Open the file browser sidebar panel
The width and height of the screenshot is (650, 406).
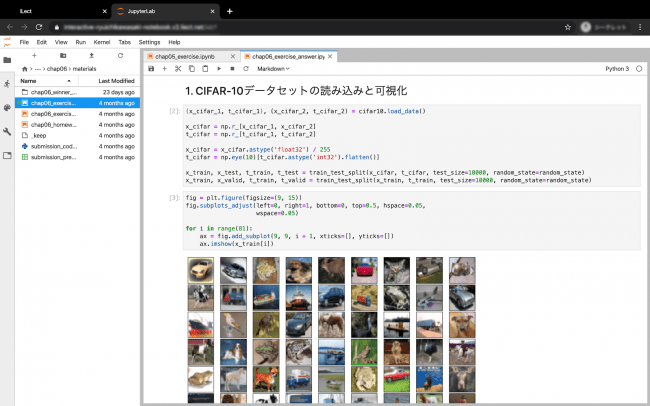7,60
